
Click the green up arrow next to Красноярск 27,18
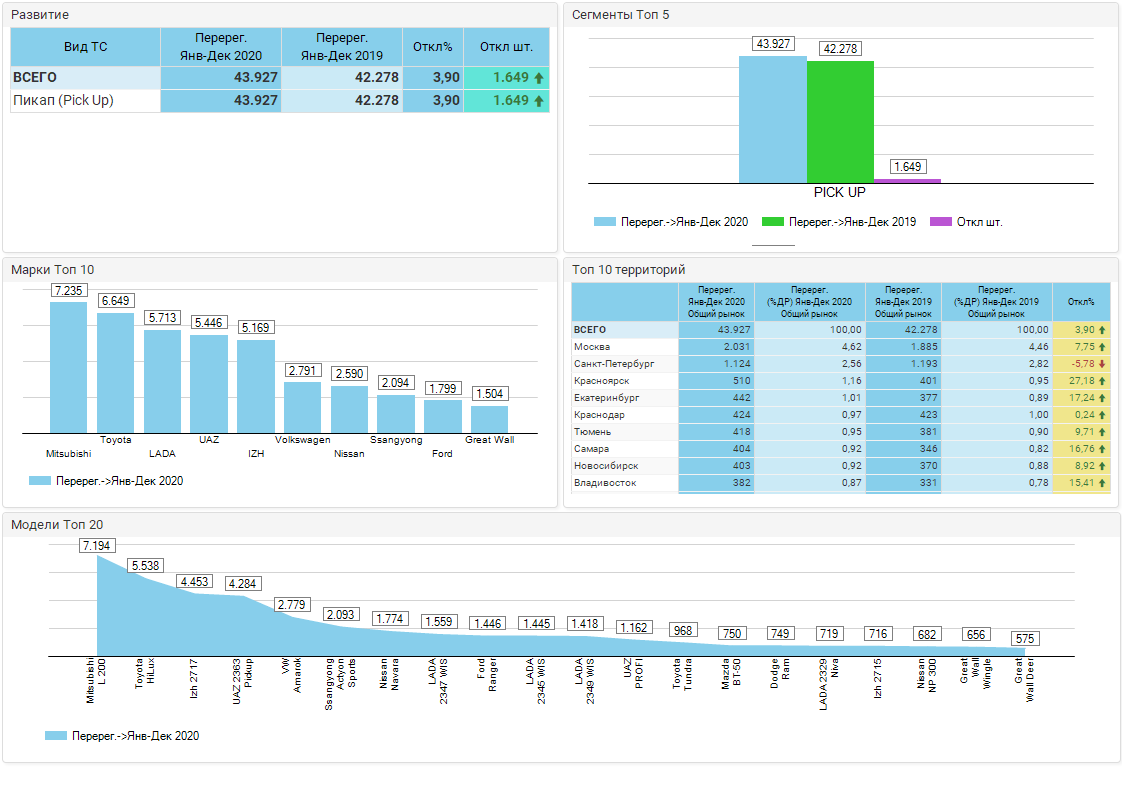point(1102,381)
